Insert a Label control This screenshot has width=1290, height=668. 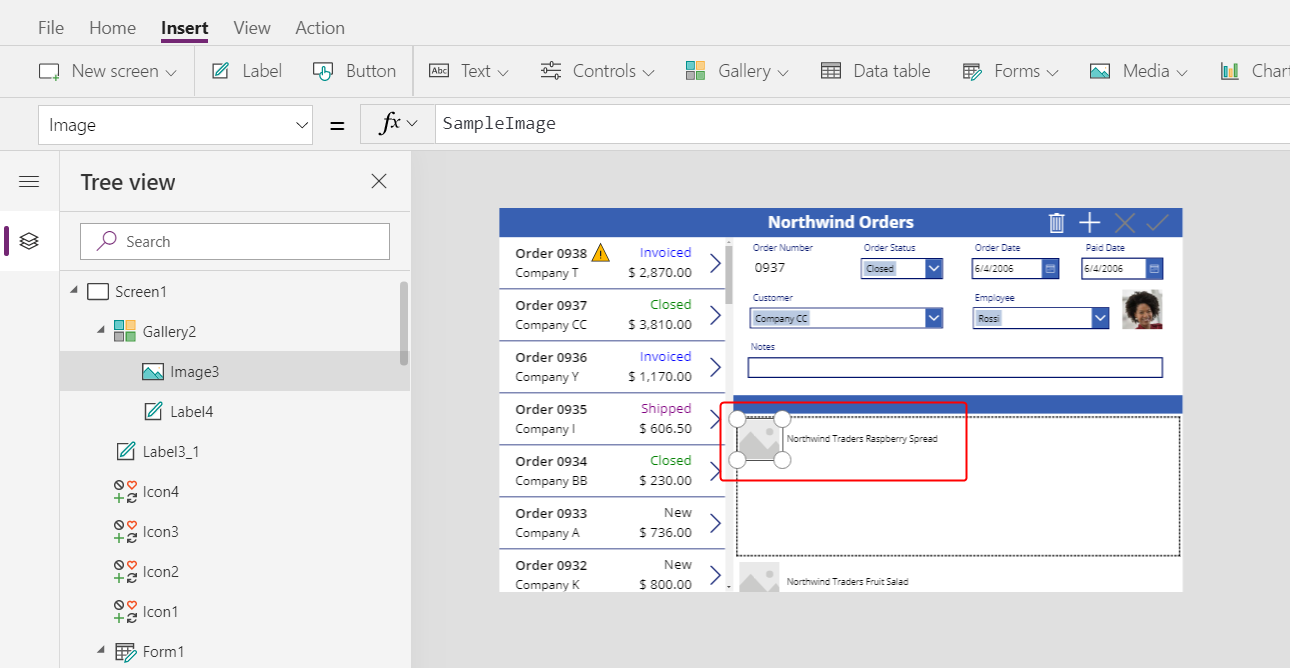click(247, 71)
